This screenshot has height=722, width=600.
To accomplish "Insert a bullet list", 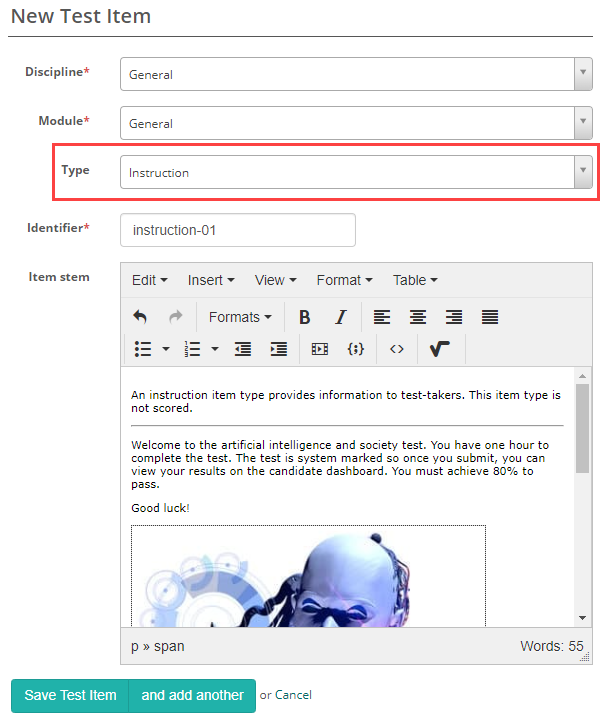I will tap(143, 349).
